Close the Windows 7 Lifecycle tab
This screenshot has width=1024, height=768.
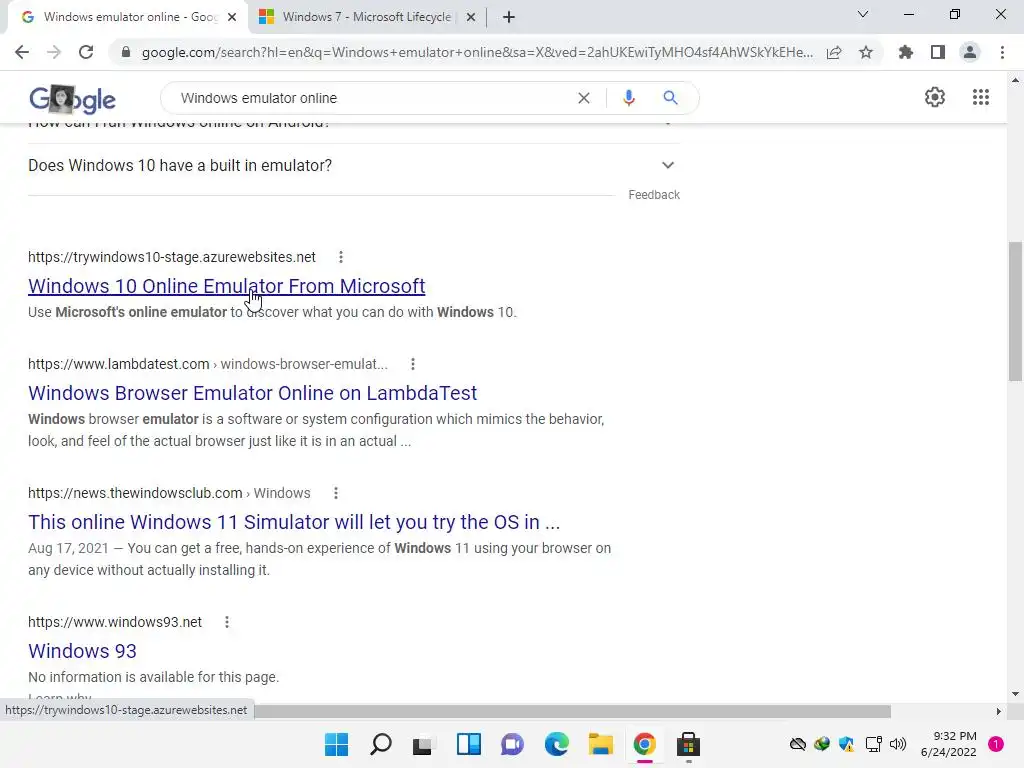pyautogui.click(x=470, y=17)
